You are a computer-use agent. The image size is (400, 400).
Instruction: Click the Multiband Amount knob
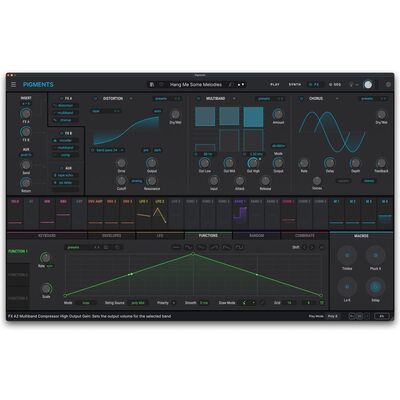(x=278, y=114)
